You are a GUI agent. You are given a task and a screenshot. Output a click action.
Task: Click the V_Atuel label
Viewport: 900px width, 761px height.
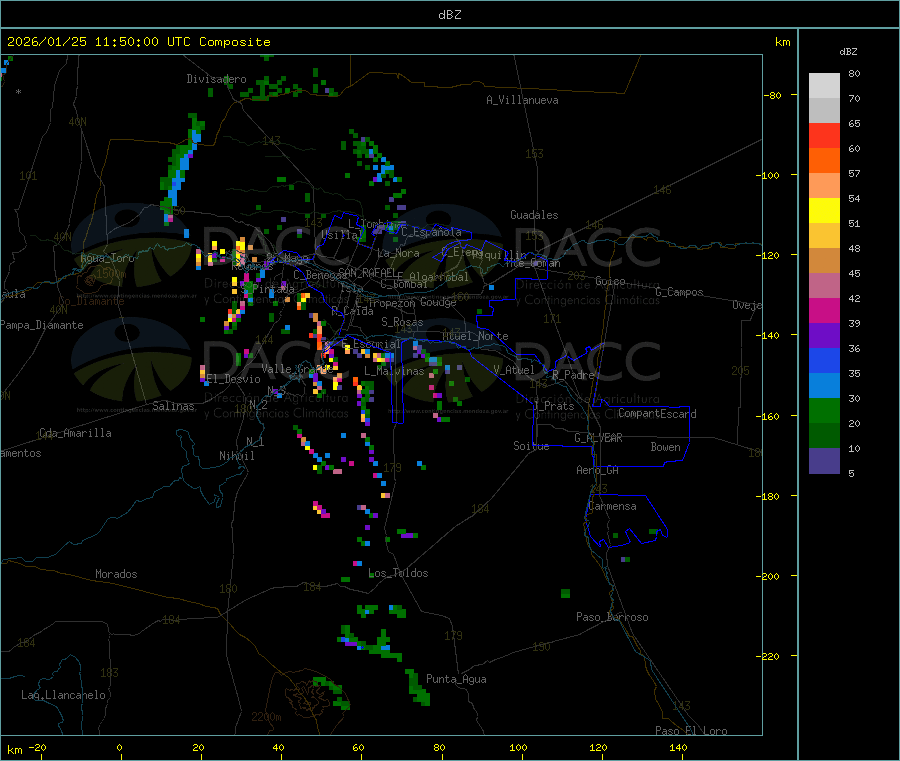tap(514, 370)
